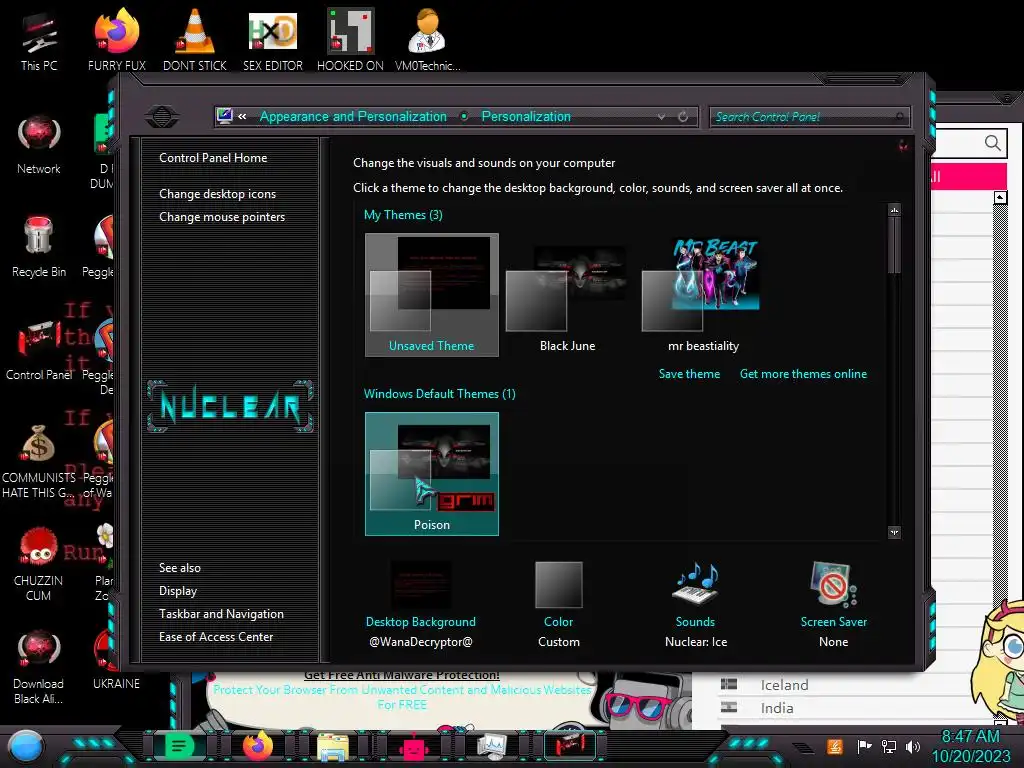1024x768 pixels.
Task: Open the pink robot app on taskbar
Action: (x=413, y=746)
